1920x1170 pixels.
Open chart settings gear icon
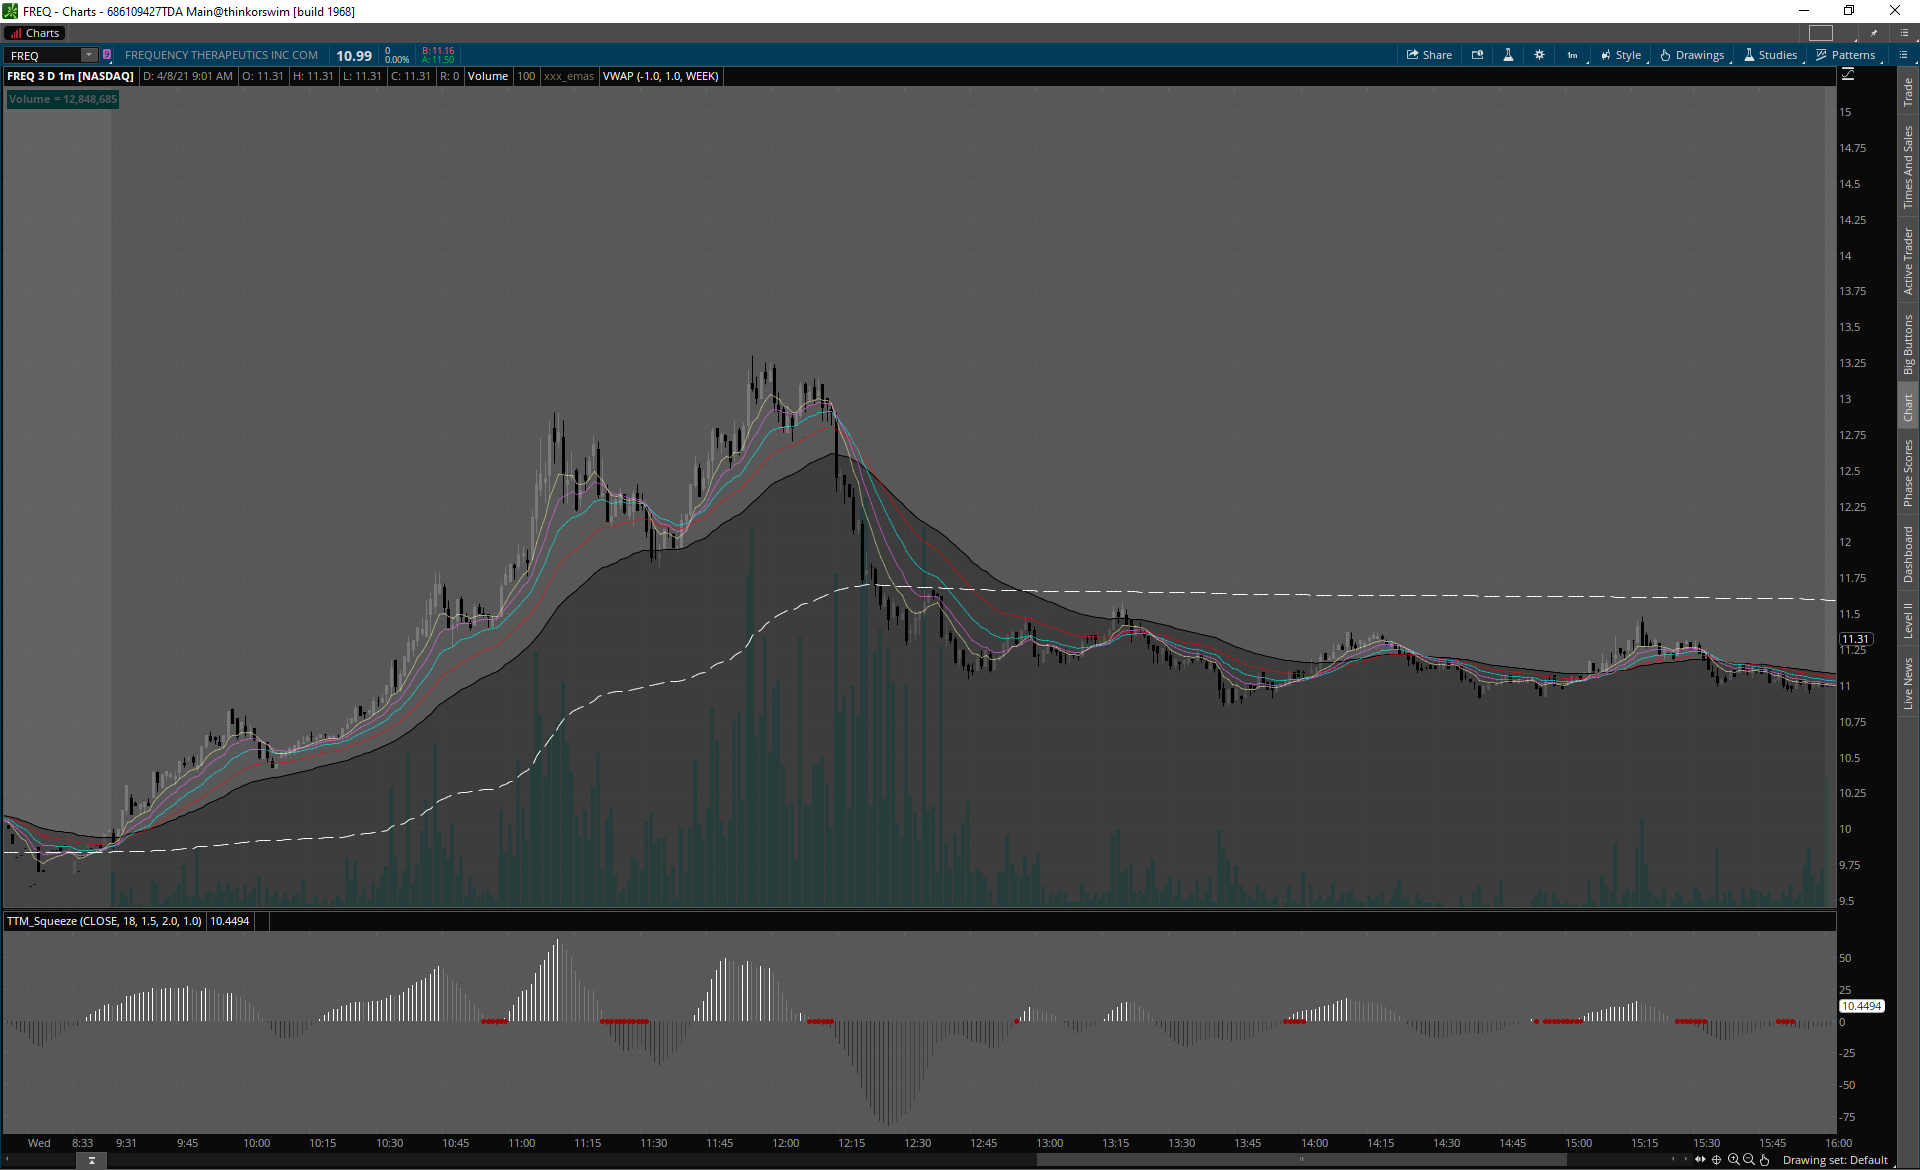(x=1539, y=55)
